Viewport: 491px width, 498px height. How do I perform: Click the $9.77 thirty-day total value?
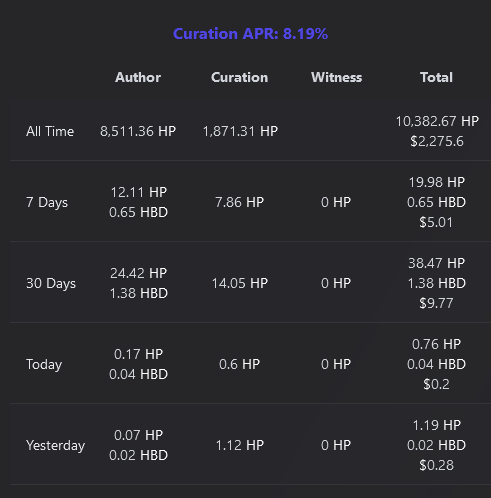point(436,303)
